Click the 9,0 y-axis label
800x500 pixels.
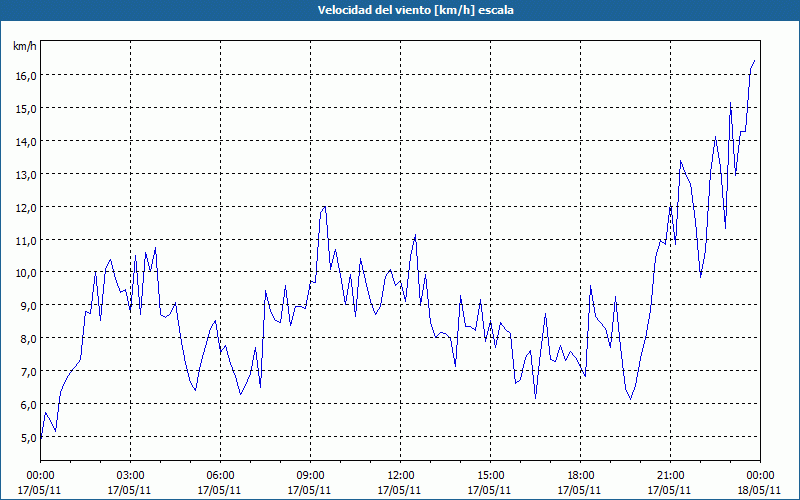point(28,306)
